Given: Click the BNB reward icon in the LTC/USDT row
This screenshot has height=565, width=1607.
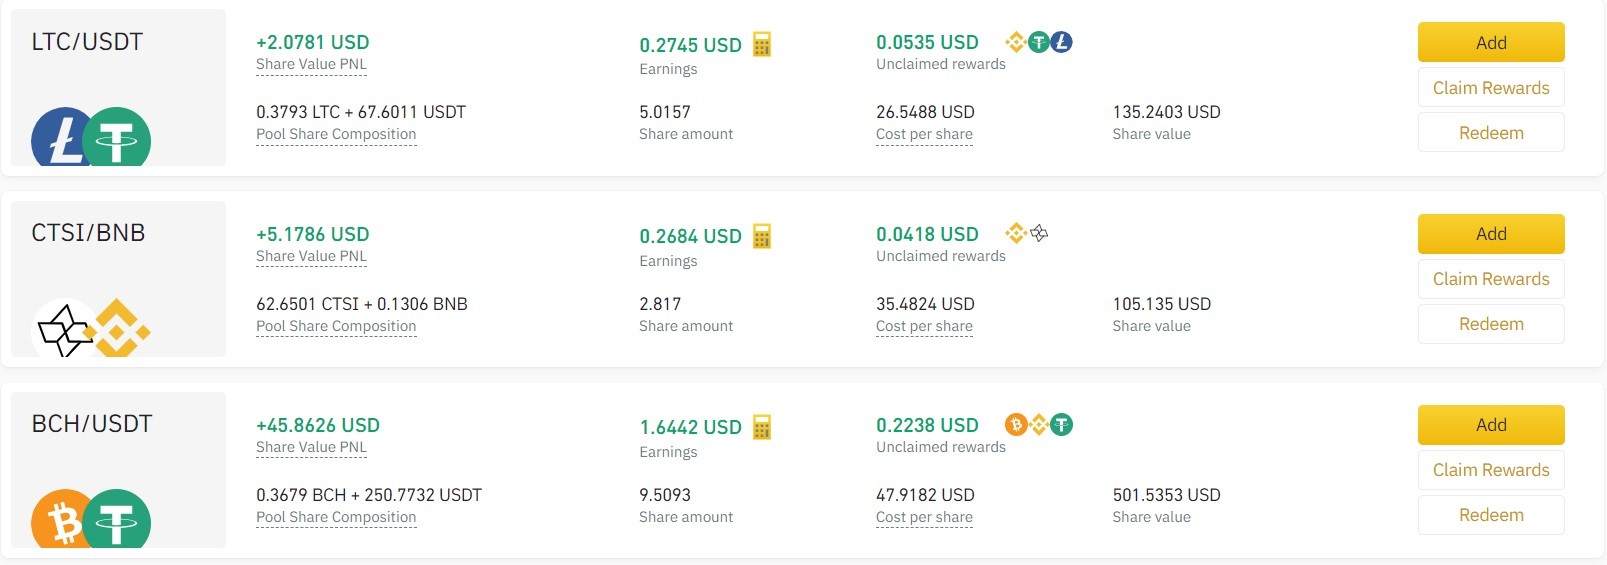Looking at the screenshot, I should click(1016, 42).
